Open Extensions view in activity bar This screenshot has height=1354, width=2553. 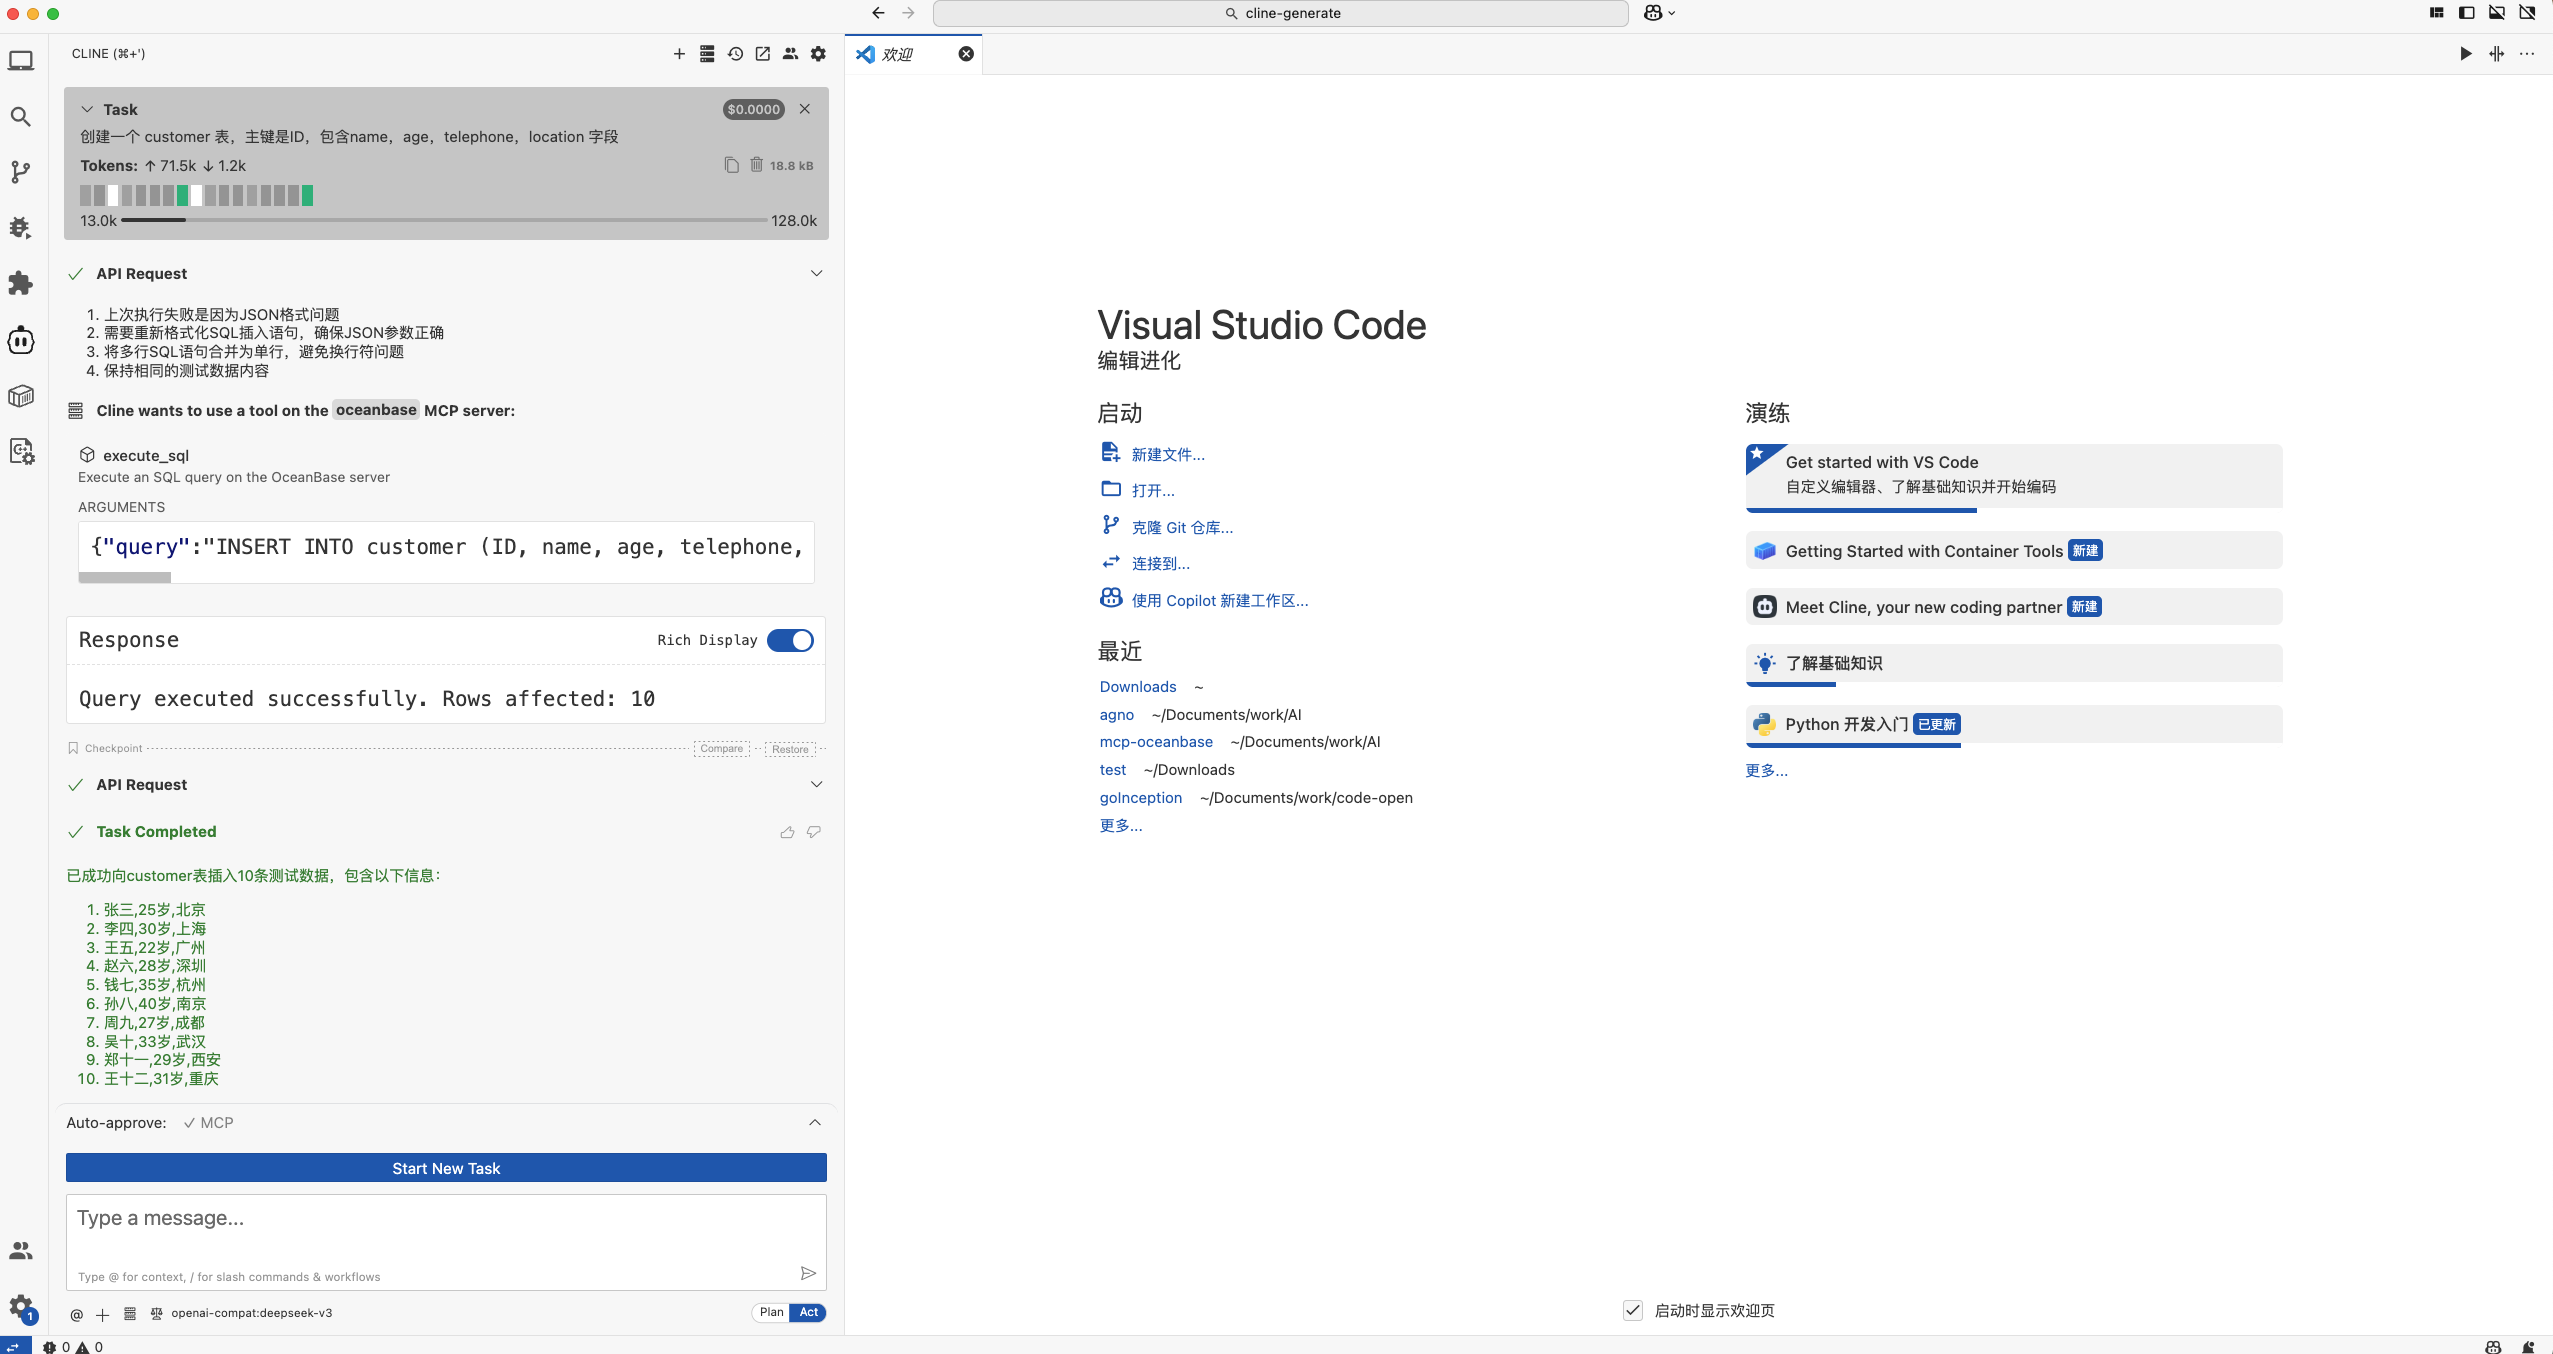click(21, 284)
